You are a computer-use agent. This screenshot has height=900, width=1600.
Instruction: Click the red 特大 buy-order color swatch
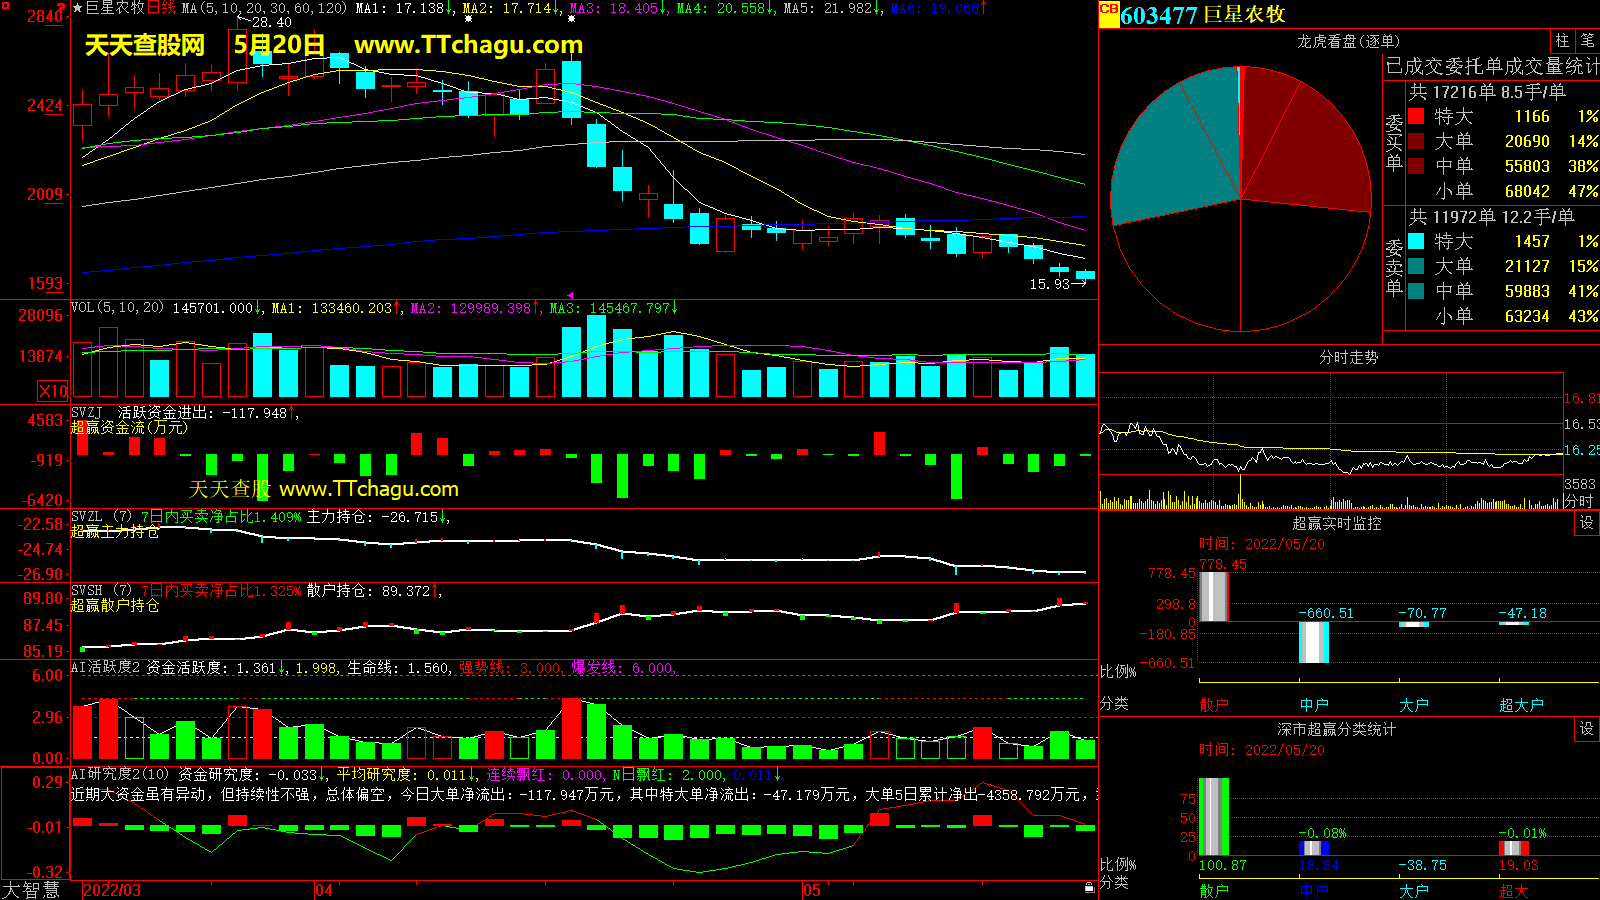pos(1416,116)
